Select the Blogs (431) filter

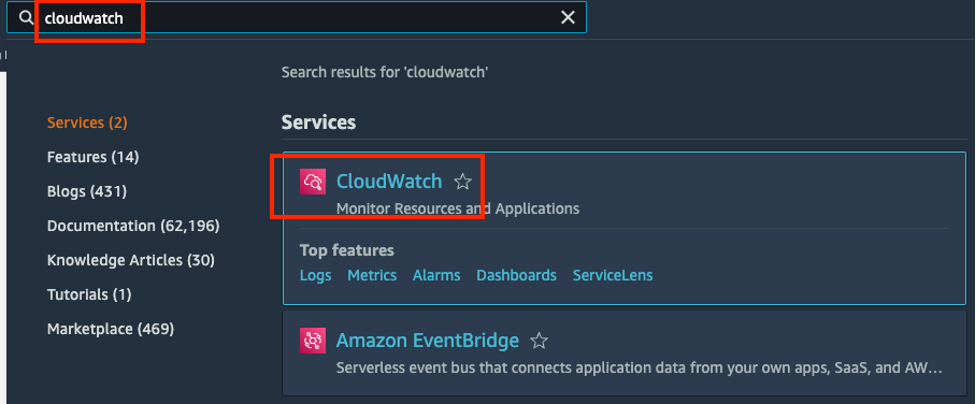87,191
